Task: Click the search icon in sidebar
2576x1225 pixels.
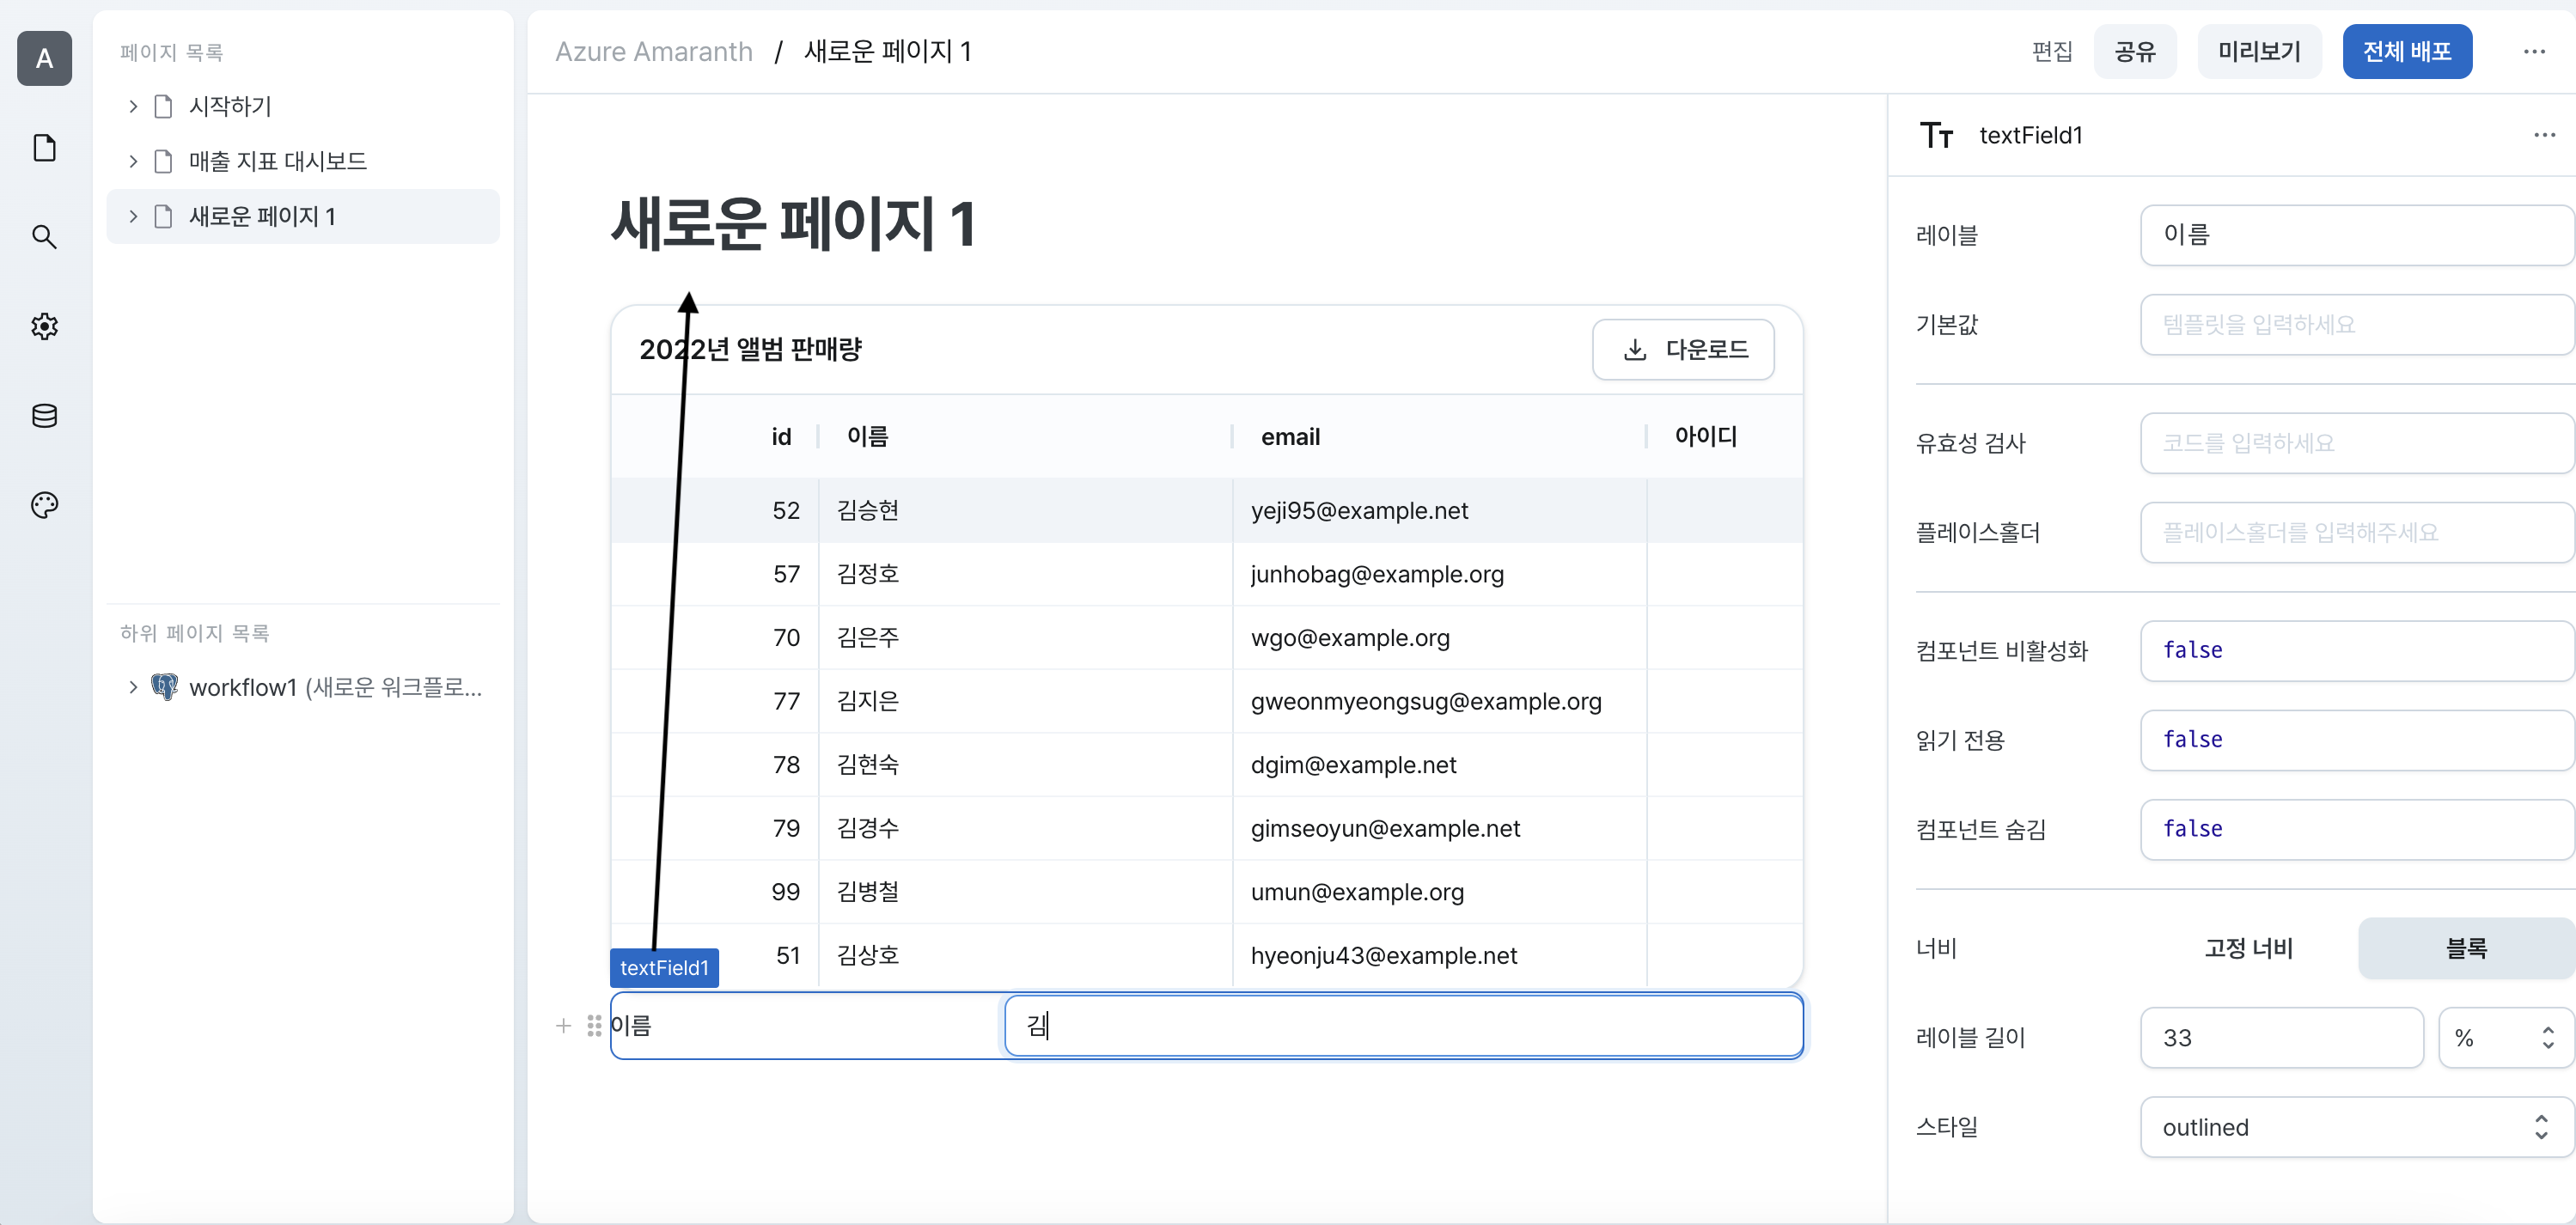Action: click(x=45, y=236)
